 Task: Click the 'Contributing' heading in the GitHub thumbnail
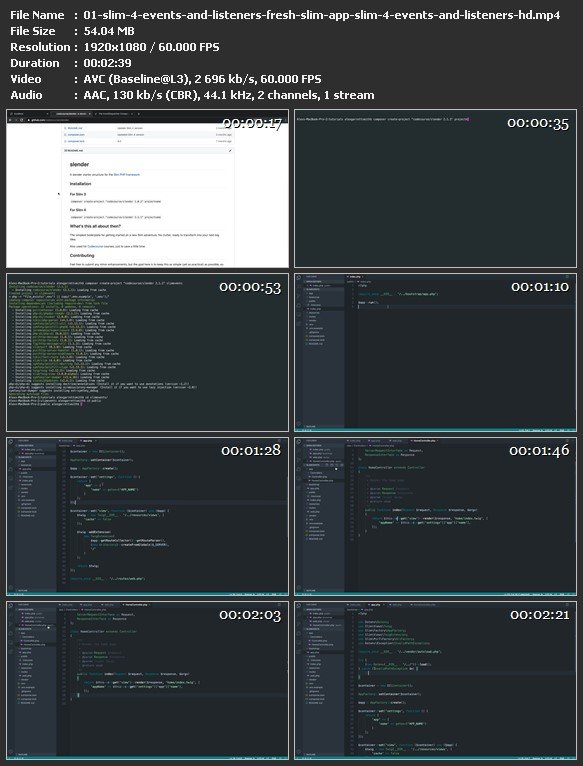82,255
